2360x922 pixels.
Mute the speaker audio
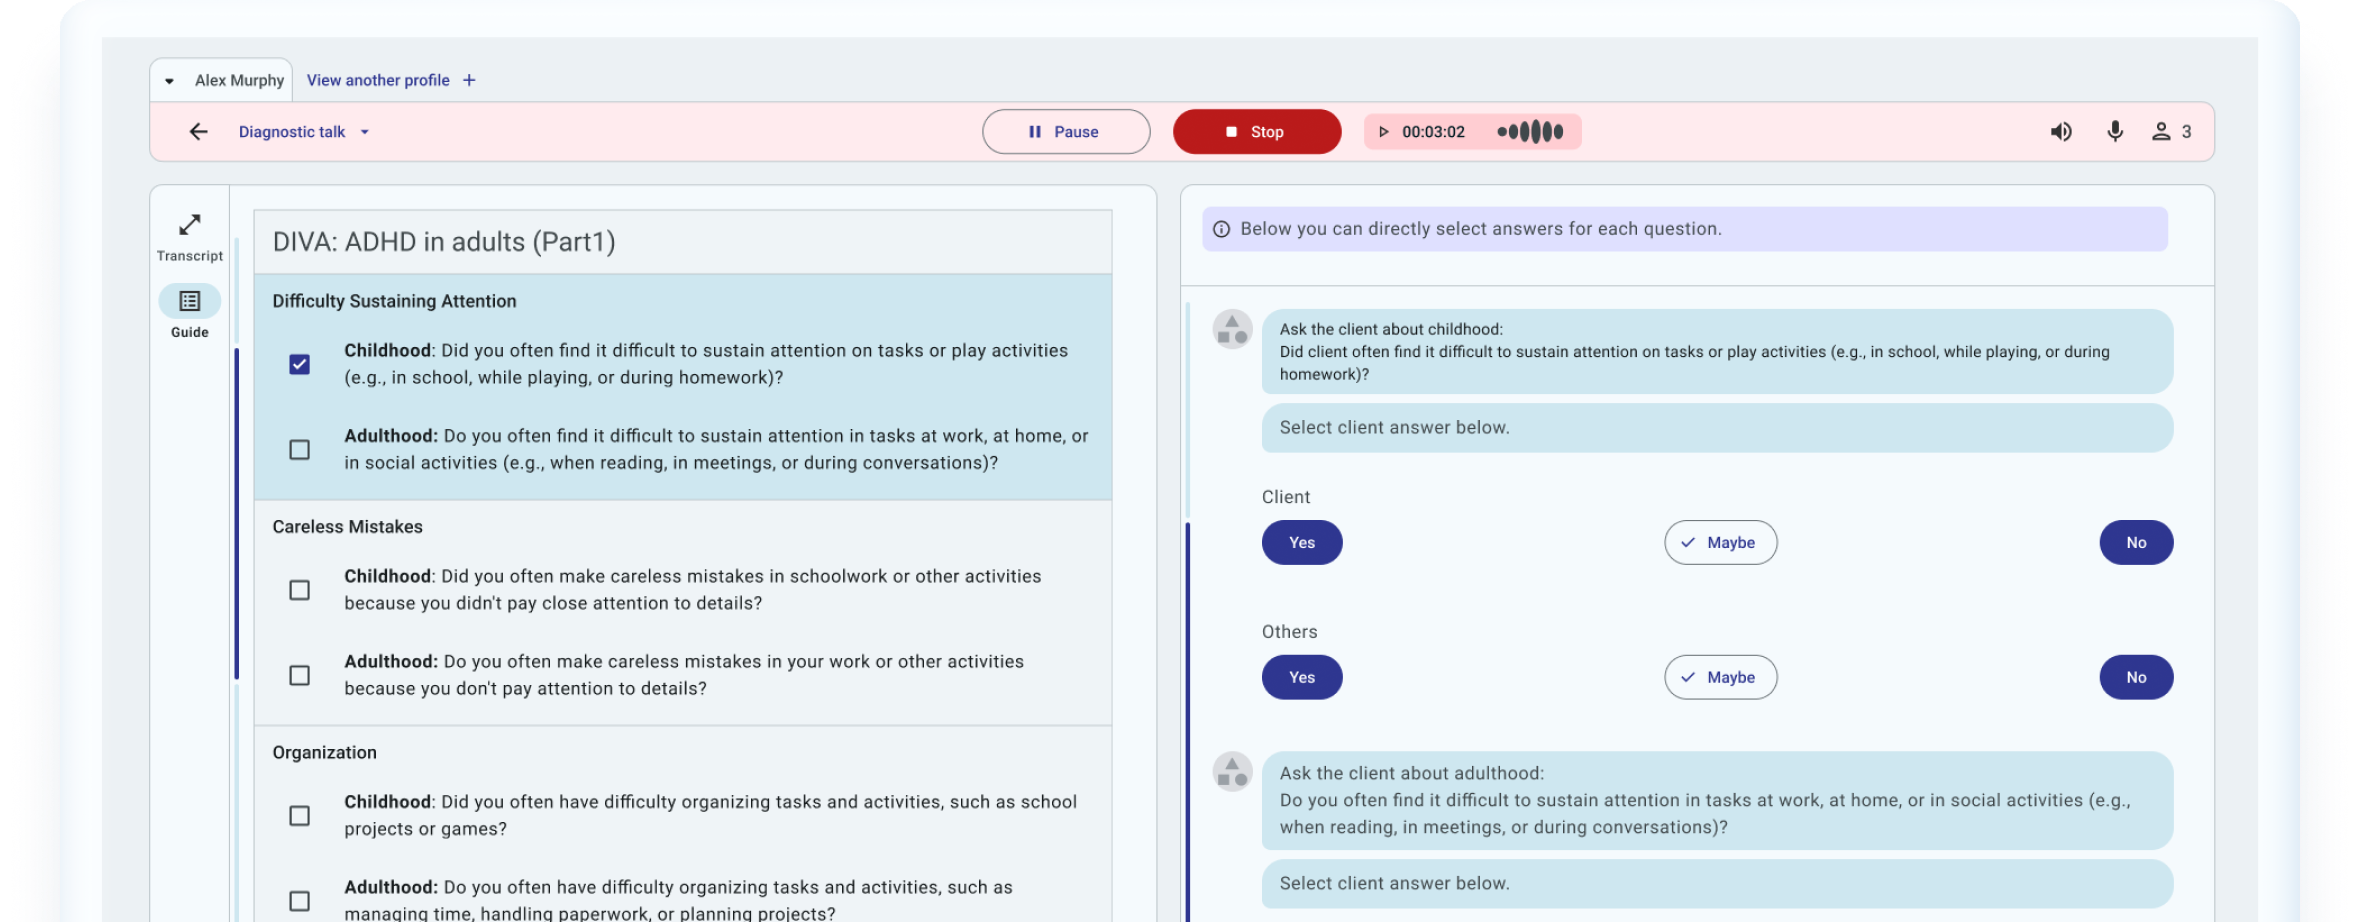point(2060,131)
